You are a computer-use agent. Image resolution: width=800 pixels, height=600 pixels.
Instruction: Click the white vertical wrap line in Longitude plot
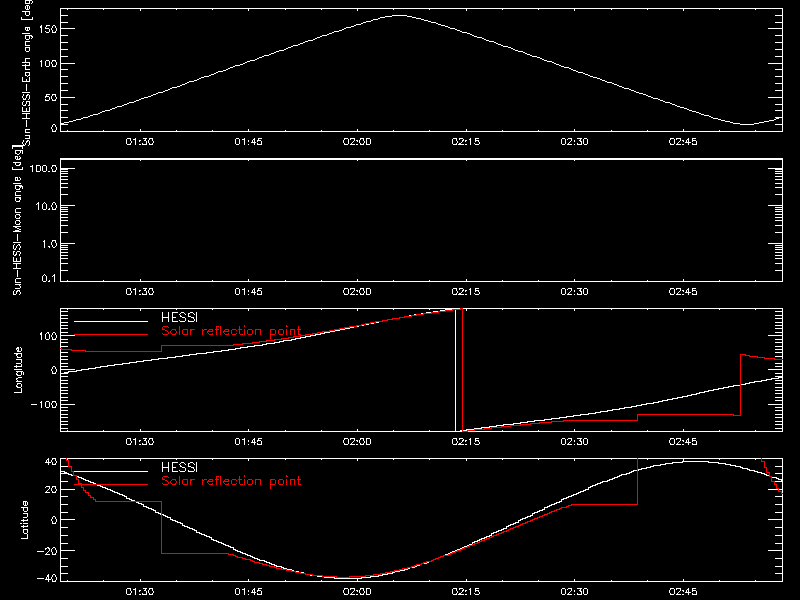tap(455, 370)
